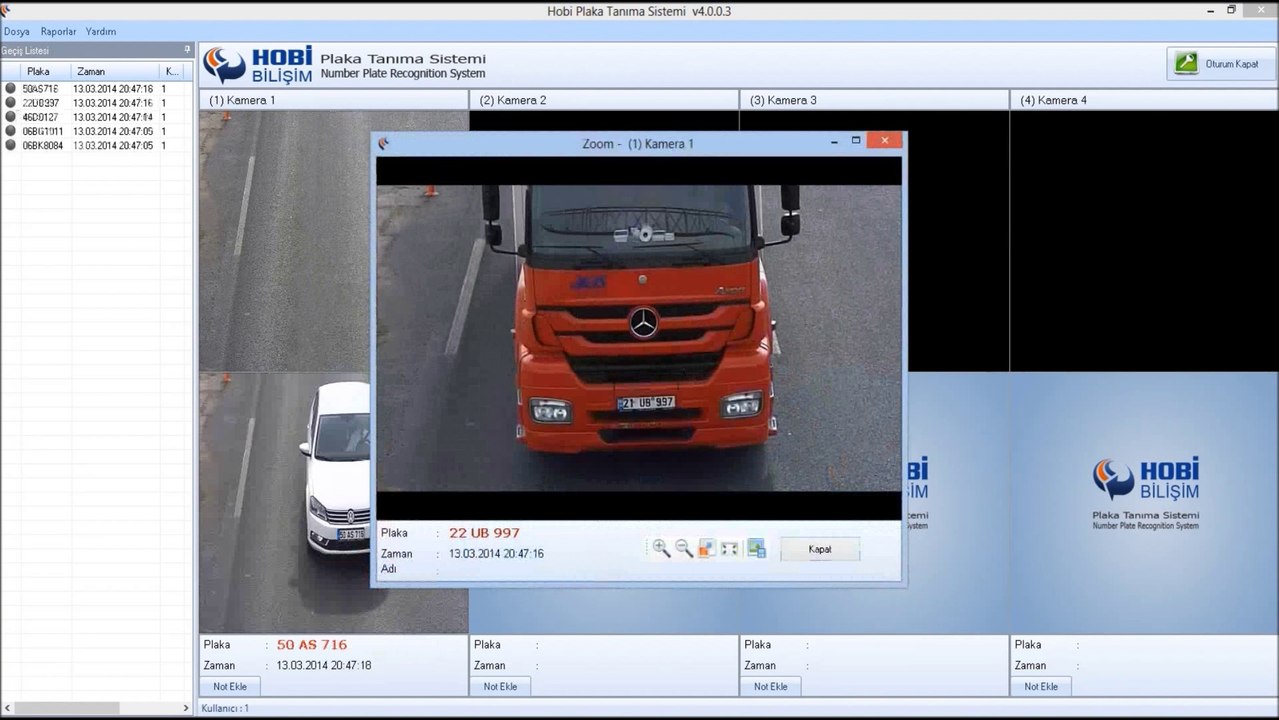Click the fullscreen corners icon in Zoom toolbar

pyautogui.click(x=729, y=548)
